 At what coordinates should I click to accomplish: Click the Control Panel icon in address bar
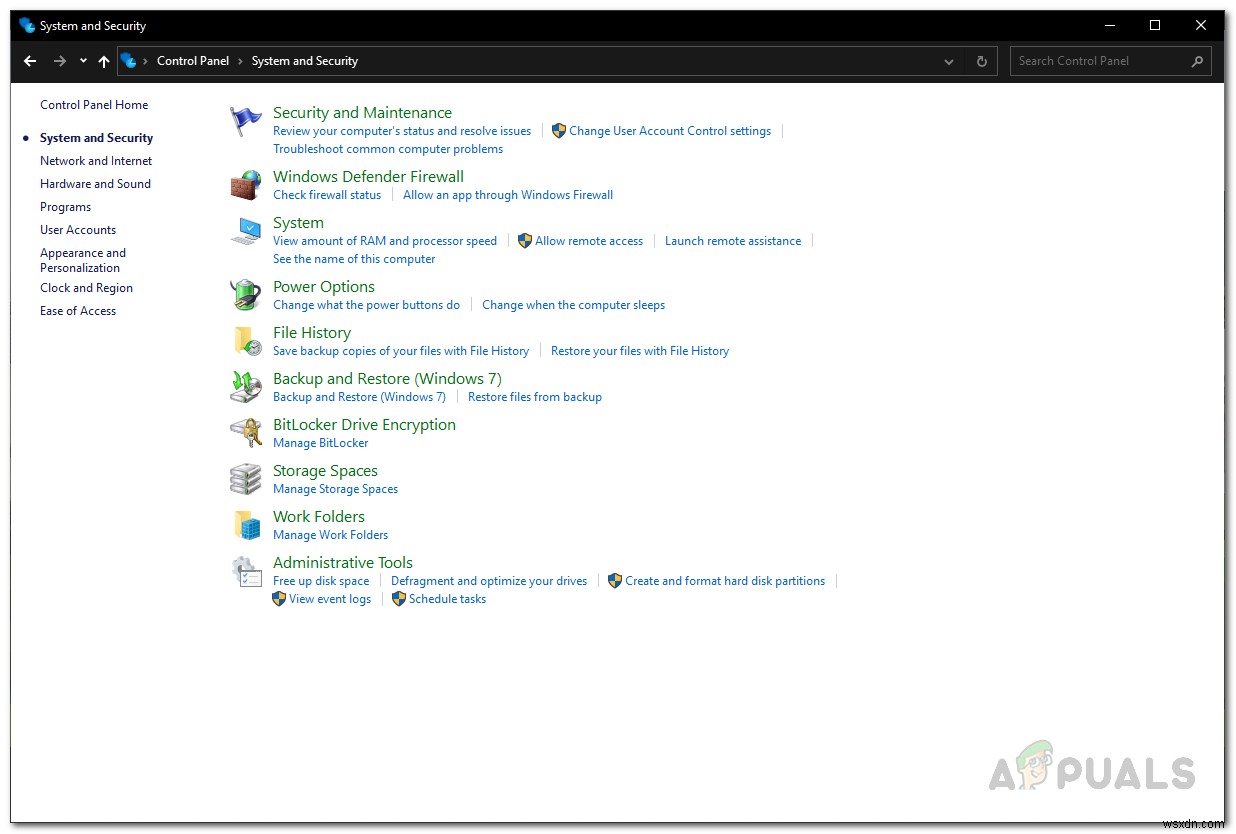(129, 61)
